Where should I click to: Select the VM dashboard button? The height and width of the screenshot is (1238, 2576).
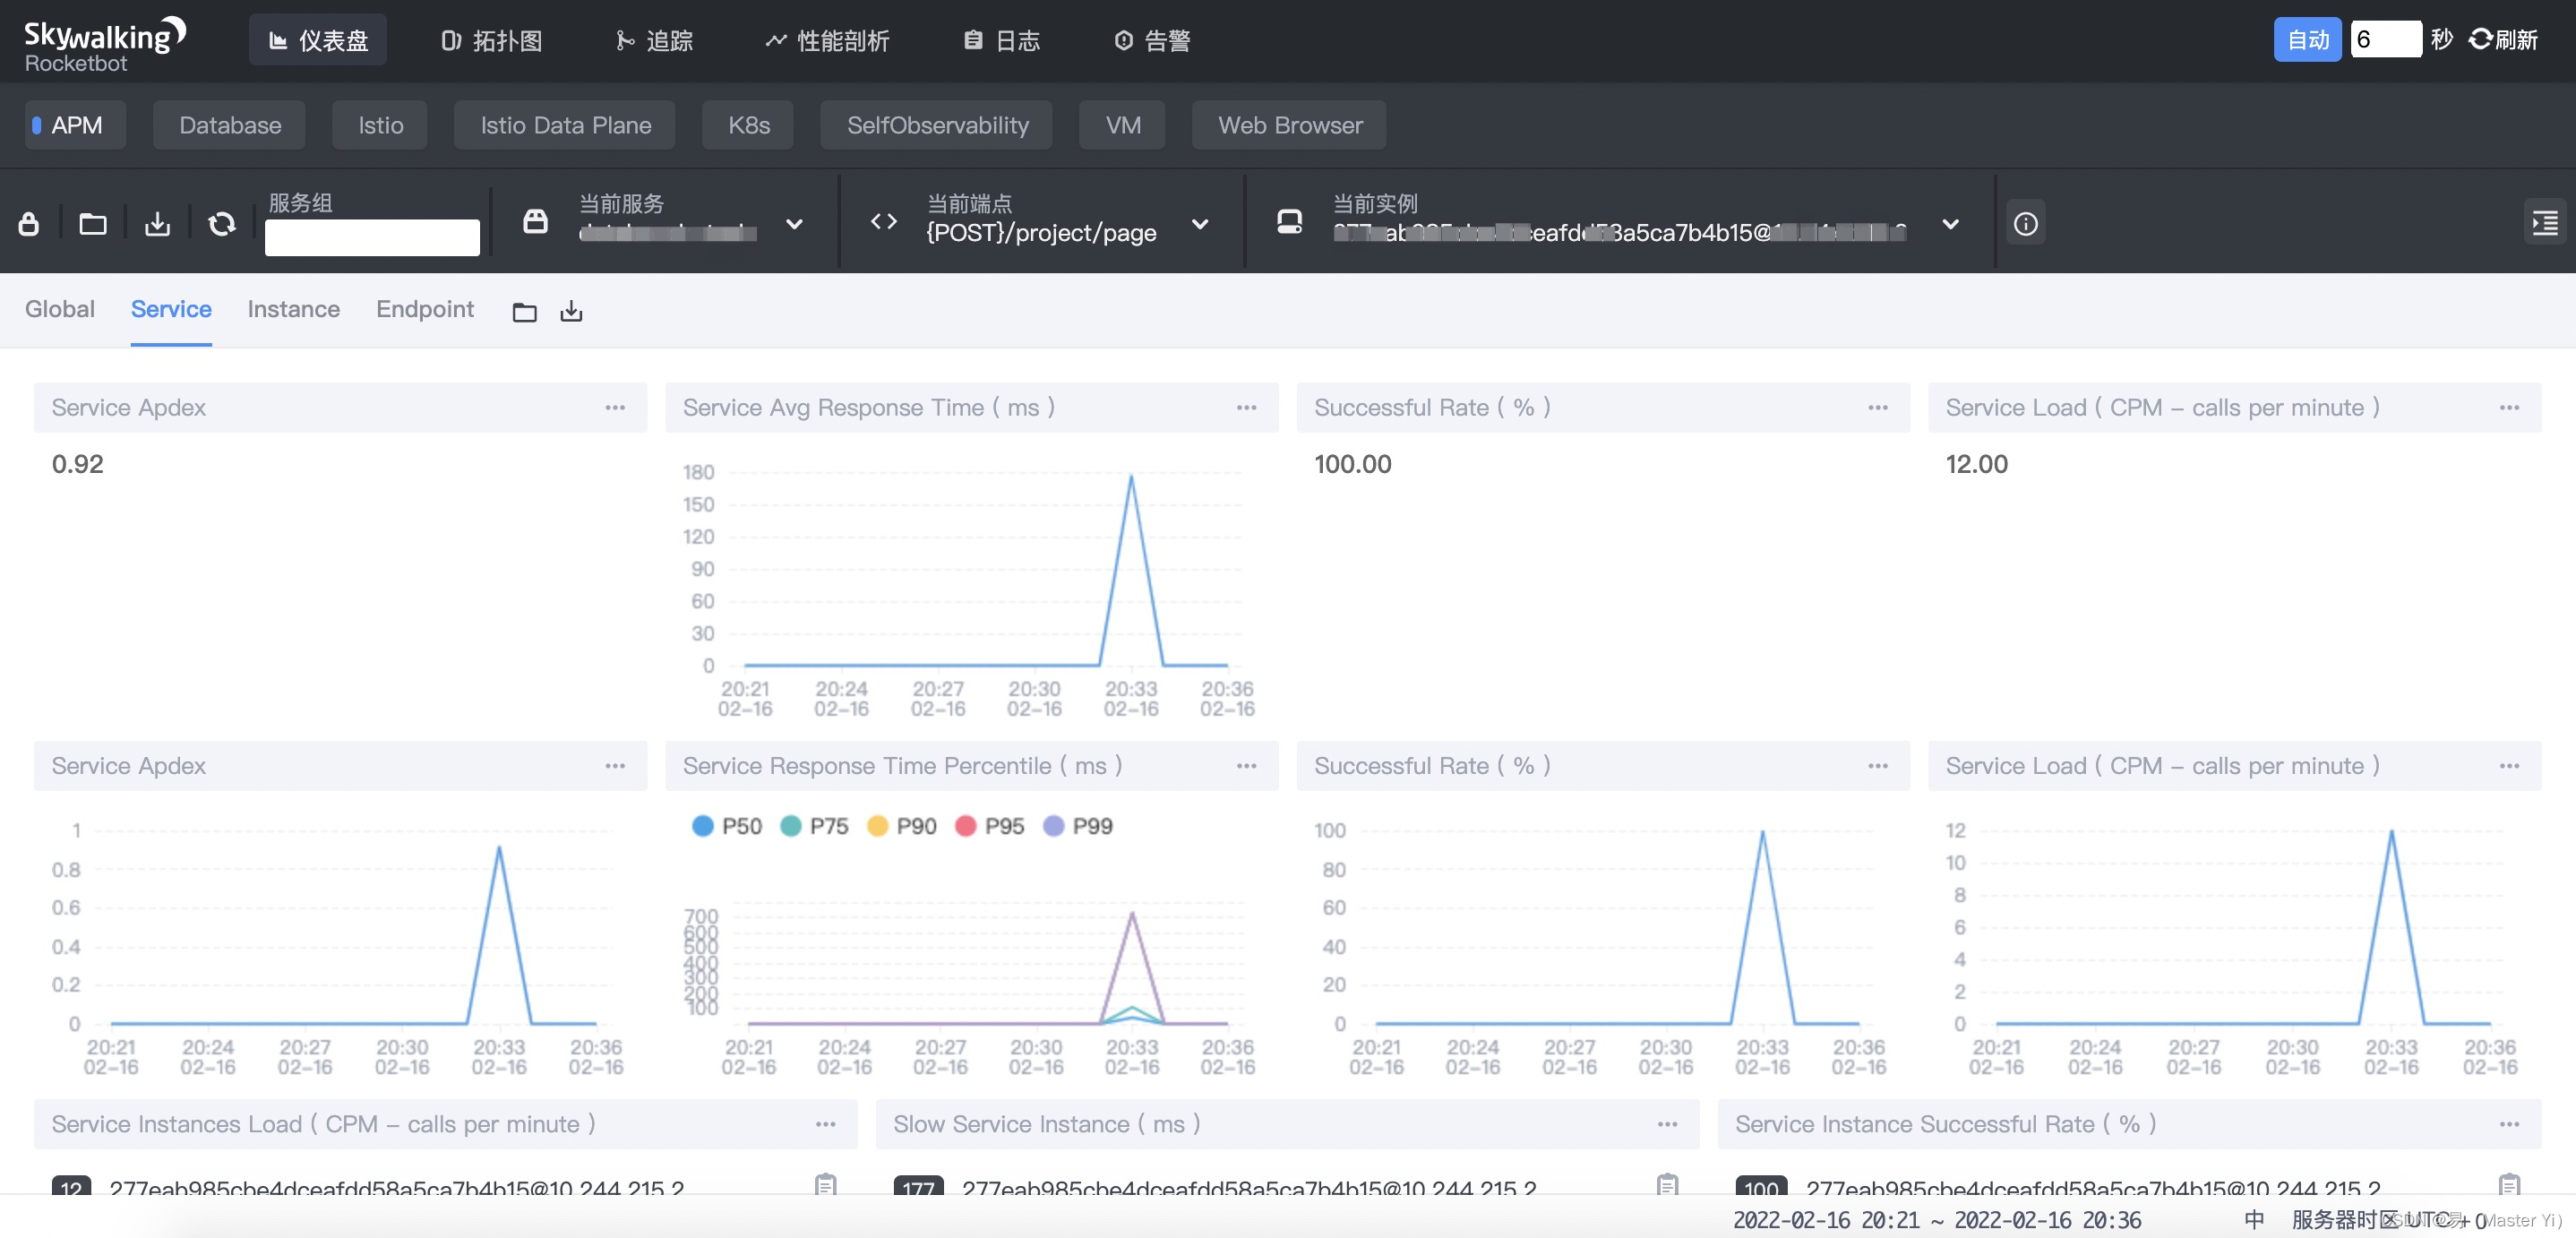coord(1122,125)
